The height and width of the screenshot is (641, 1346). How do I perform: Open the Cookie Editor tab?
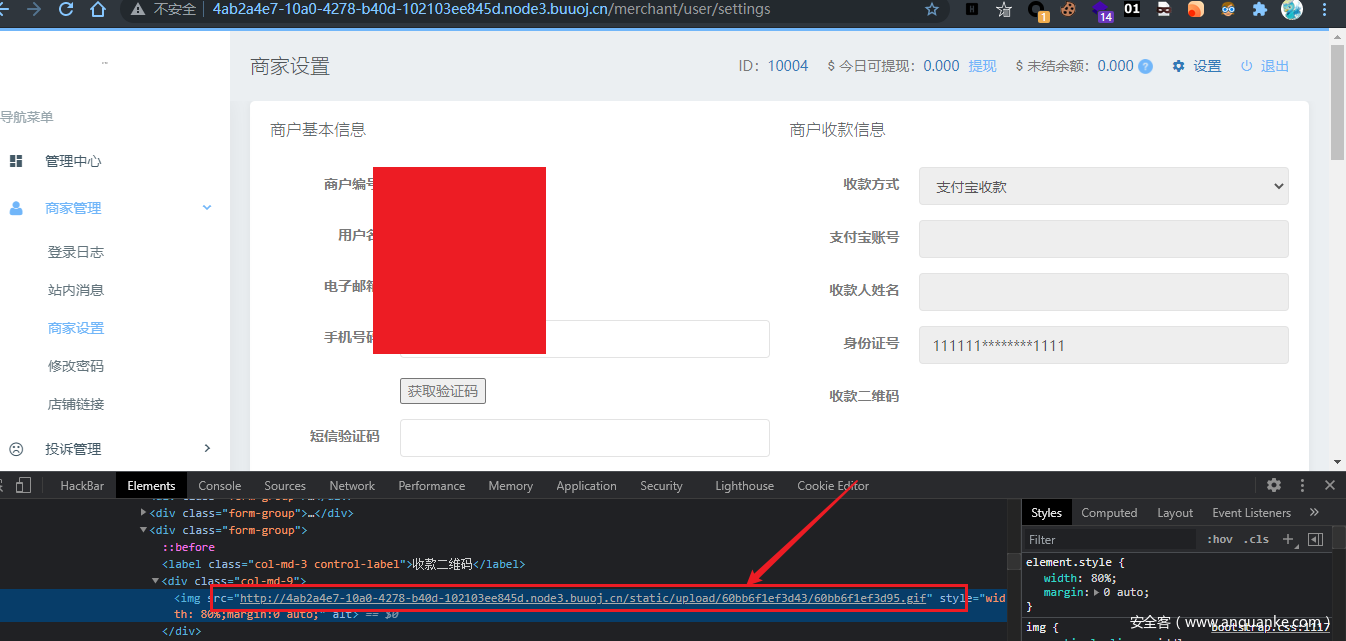(x=833, y=486)
